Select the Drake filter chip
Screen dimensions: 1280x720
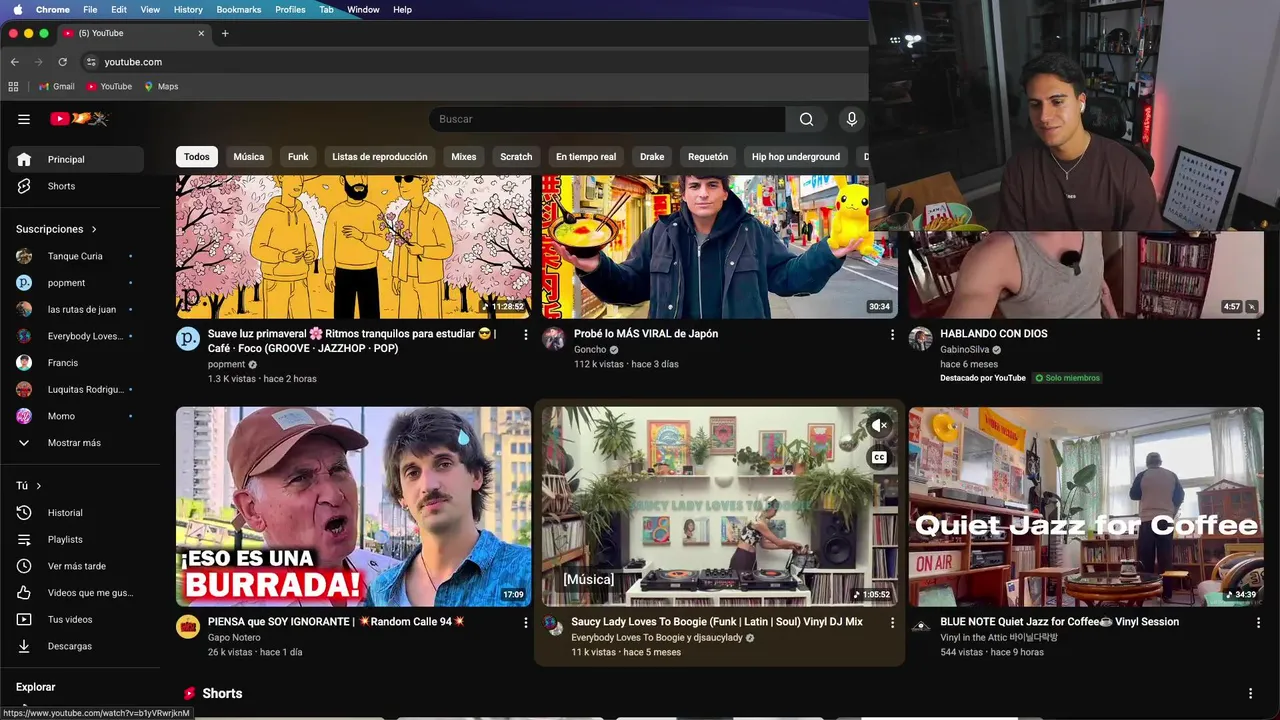(652, 157)
